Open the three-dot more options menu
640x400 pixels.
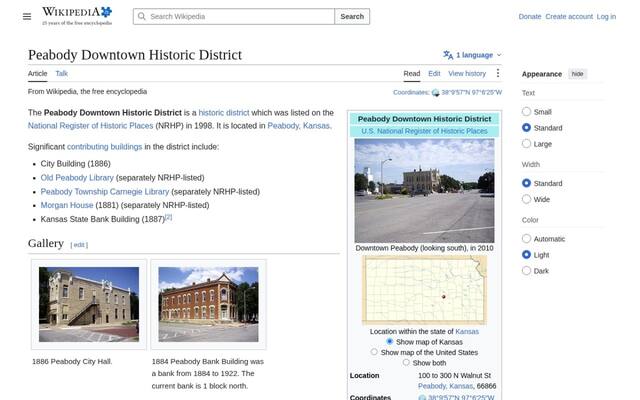[498, 73]
